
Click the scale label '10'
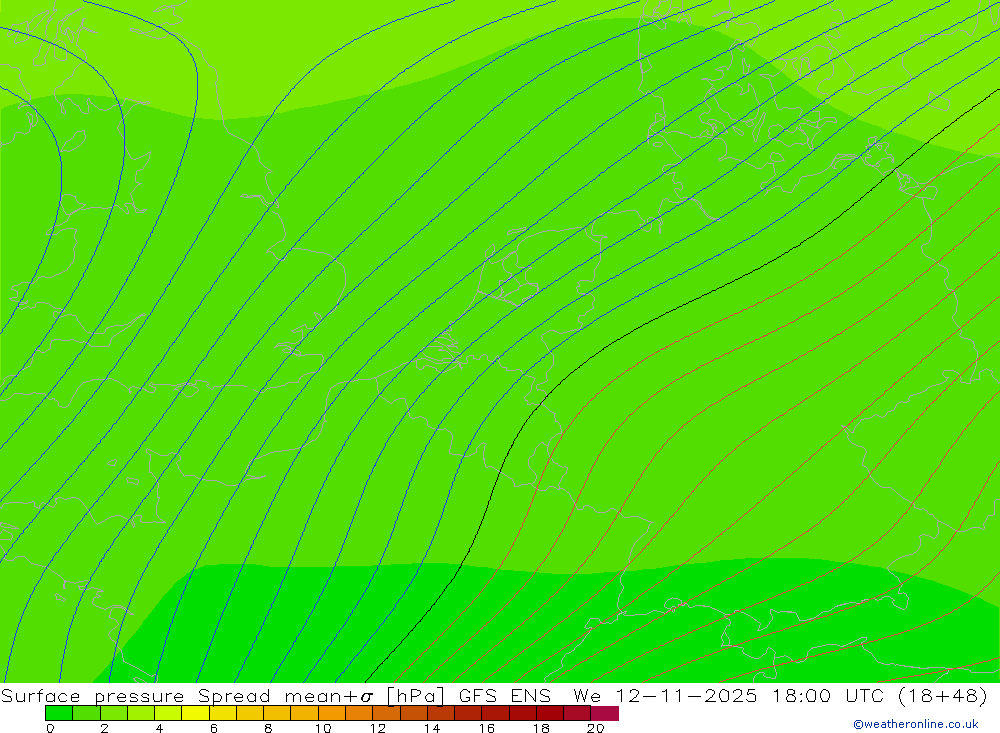323,728
